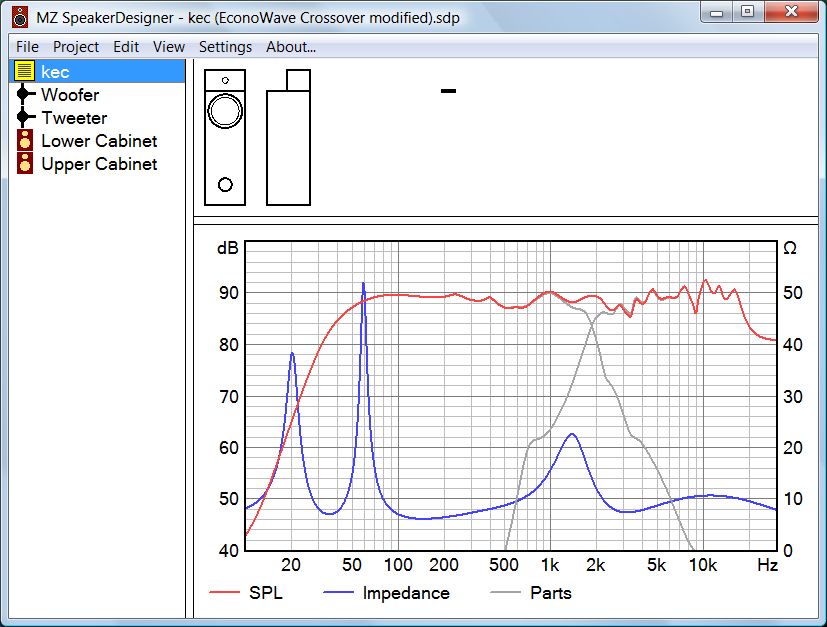Viewport: 827px width, 627px height.
Task: Click the Tweeter driver node icon
Action: tap(24, 117)
